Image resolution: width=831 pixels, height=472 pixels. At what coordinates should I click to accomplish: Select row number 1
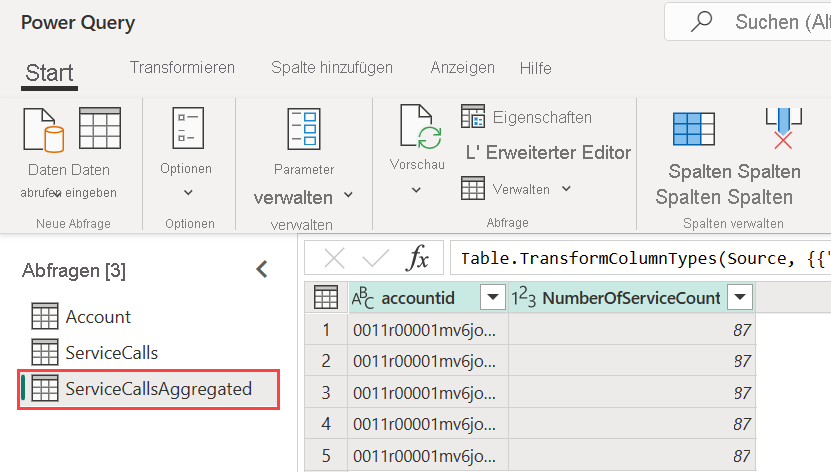[x=326, y=329]
